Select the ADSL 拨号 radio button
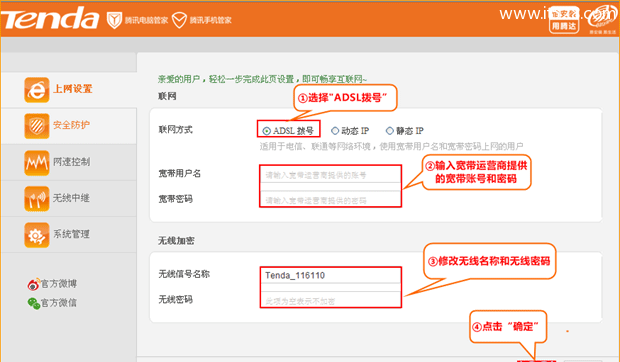 (x=267, y=131)
